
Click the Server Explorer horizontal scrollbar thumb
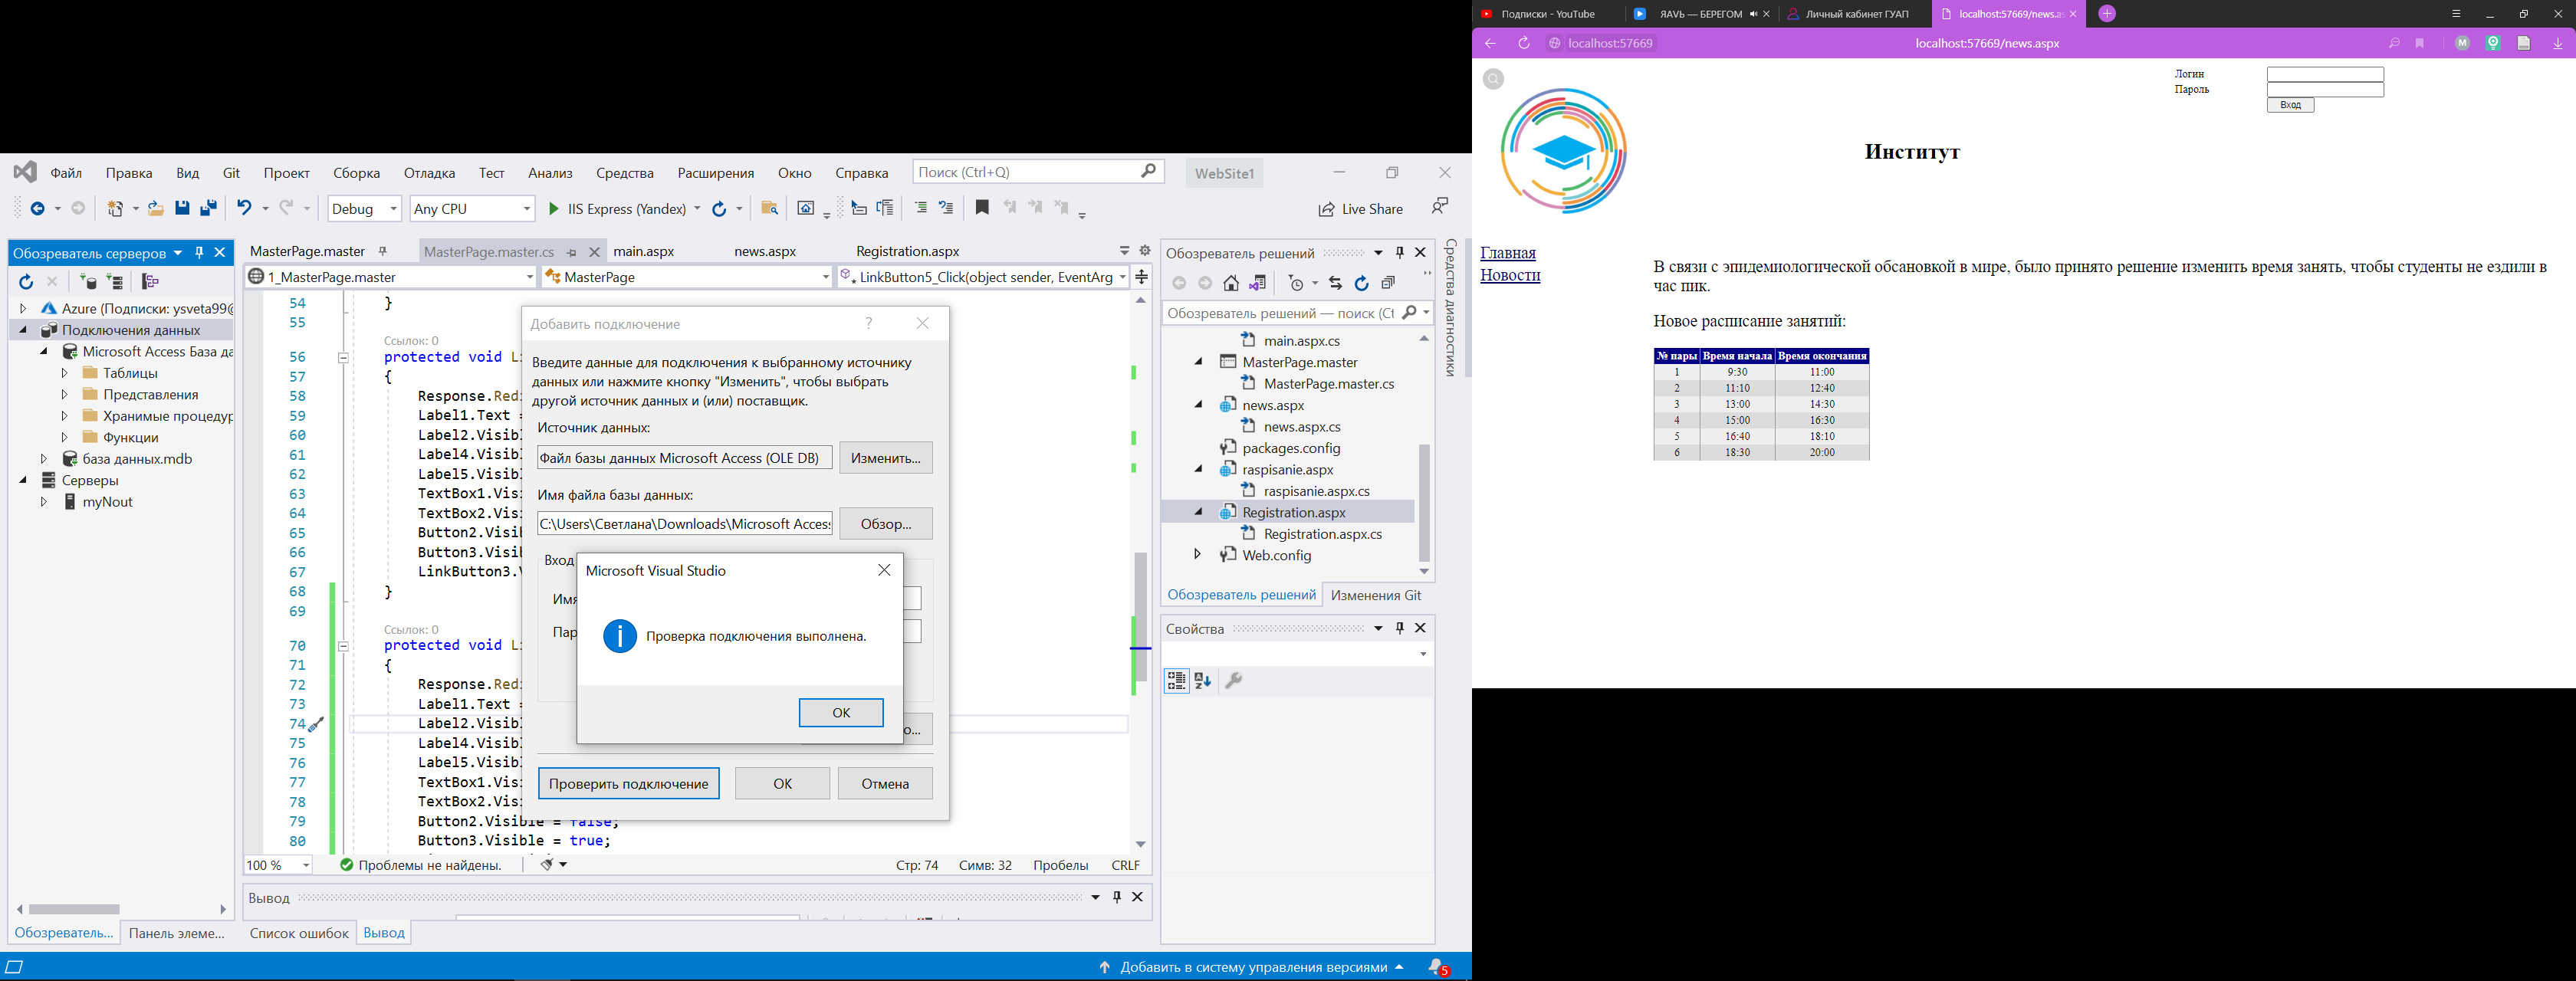[x=74, y=909]
